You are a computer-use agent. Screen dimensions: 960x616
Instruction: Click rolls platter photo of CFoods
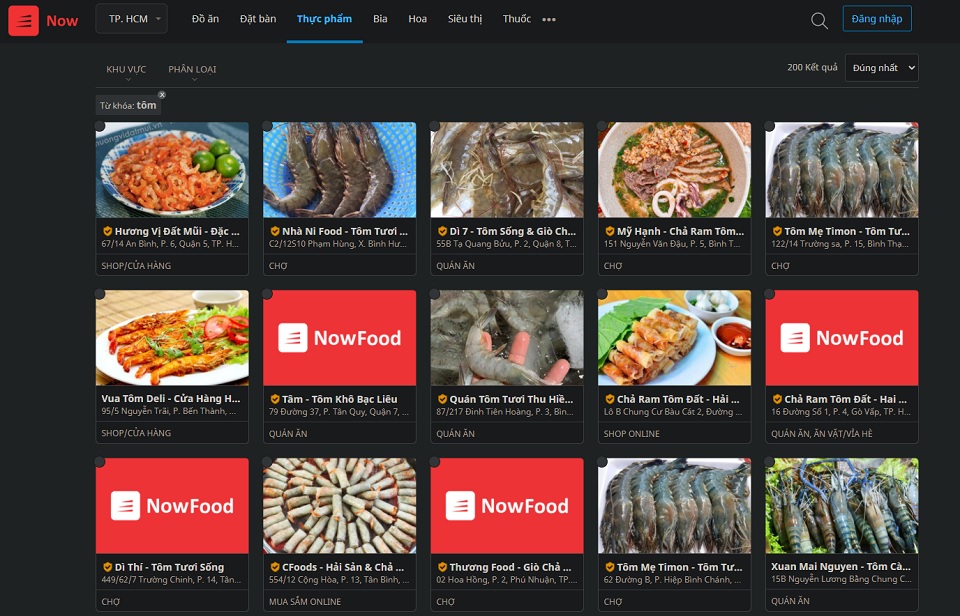click(x=340, y=506)
